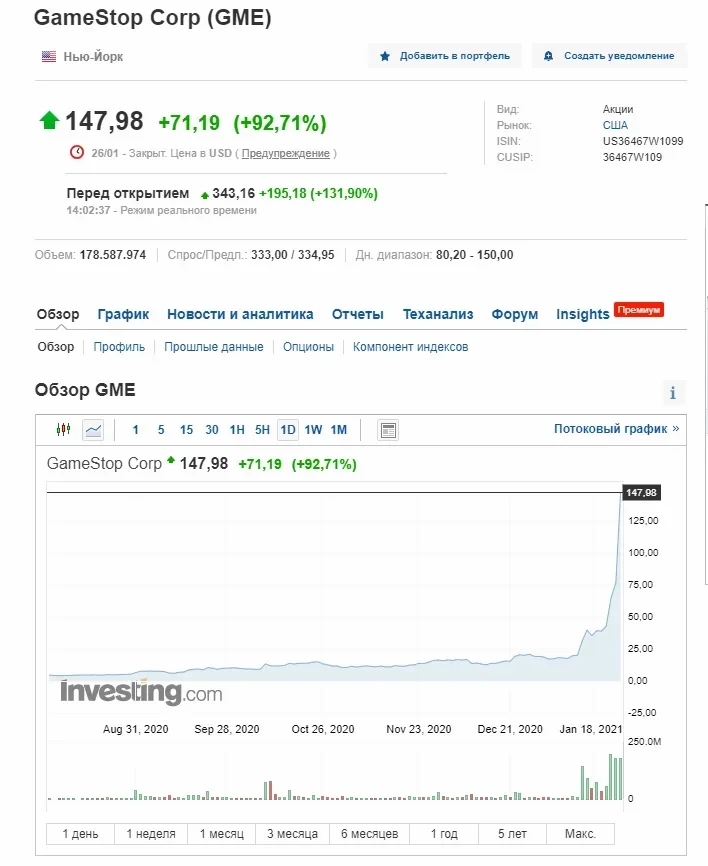
Task: Click Добавить в портфель button
Action: point(445,56)
